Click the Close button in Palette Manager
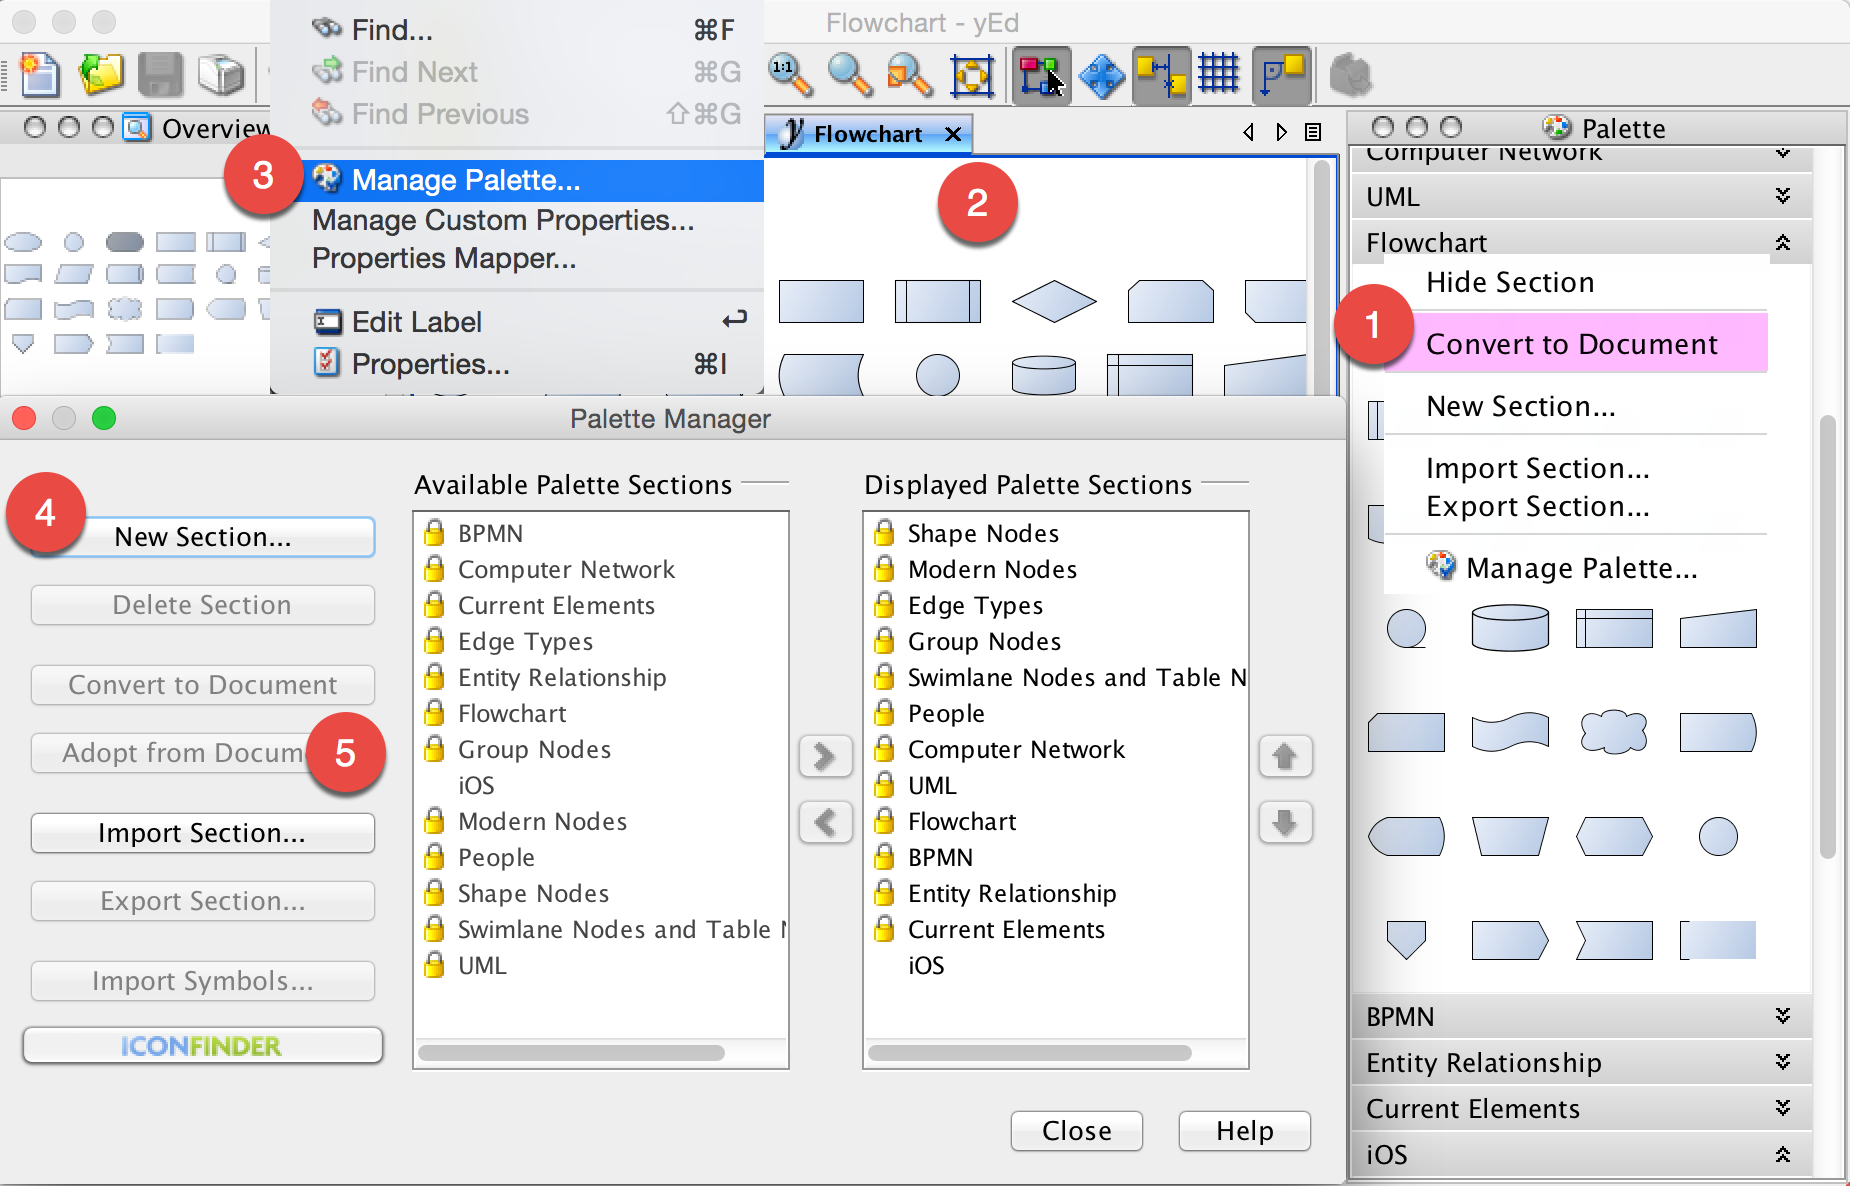This screenshot has width=1850, height=1186. tap(1076, 1131)
